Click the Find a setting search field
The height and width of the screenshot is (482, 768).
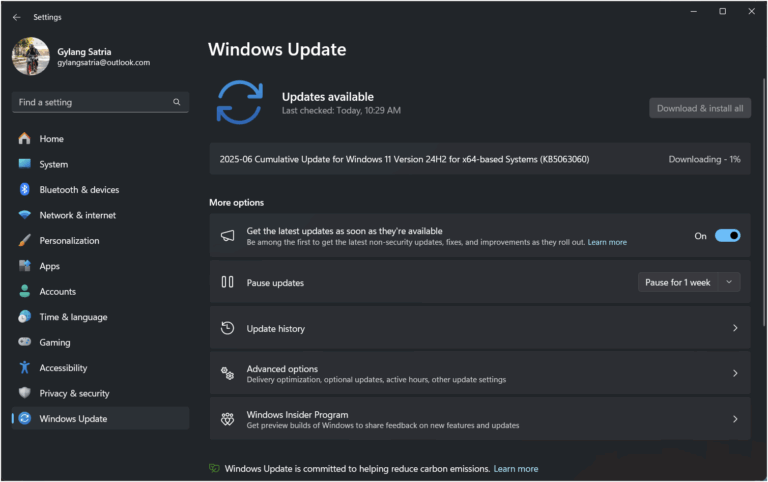[100, 102]
